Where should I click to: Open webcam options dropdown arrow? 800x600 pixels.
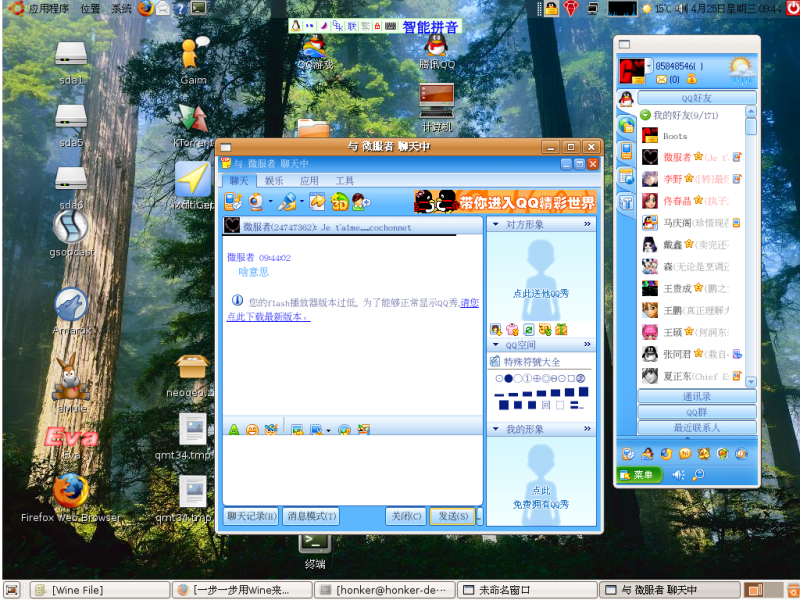click(x=270, y=202)
